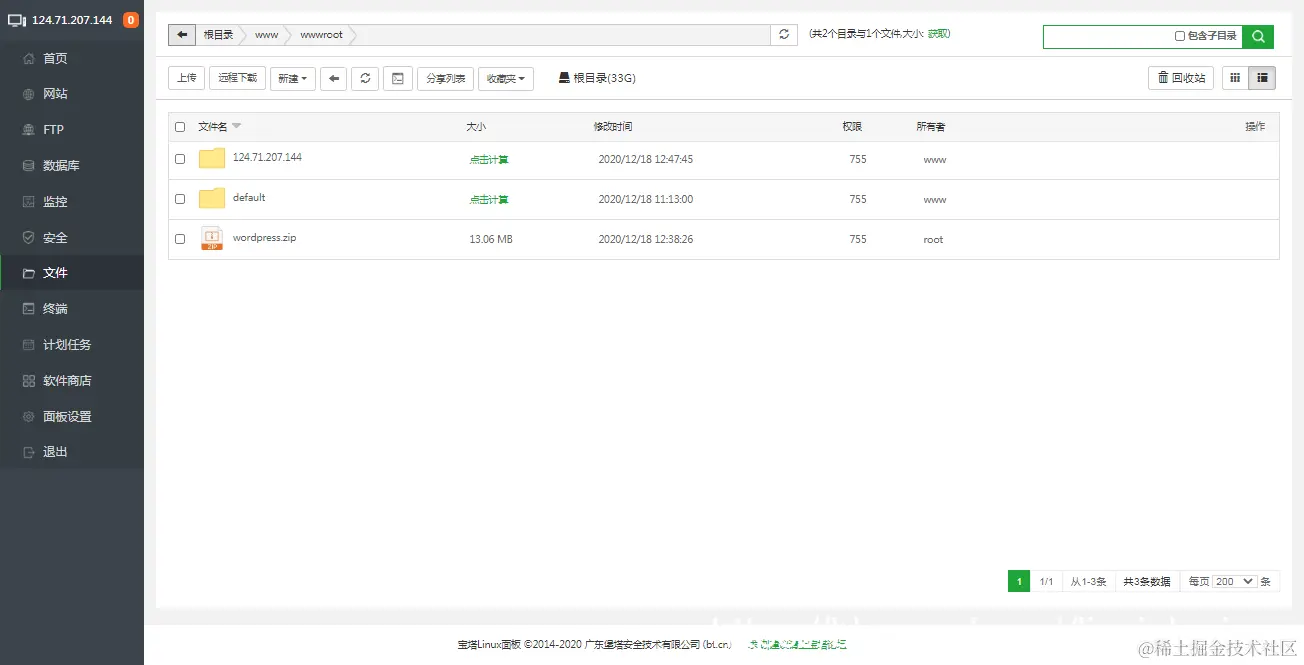Screen dimensions: 1304x665
Task: Click the 远程下载 button
Action: click(238, 78)
